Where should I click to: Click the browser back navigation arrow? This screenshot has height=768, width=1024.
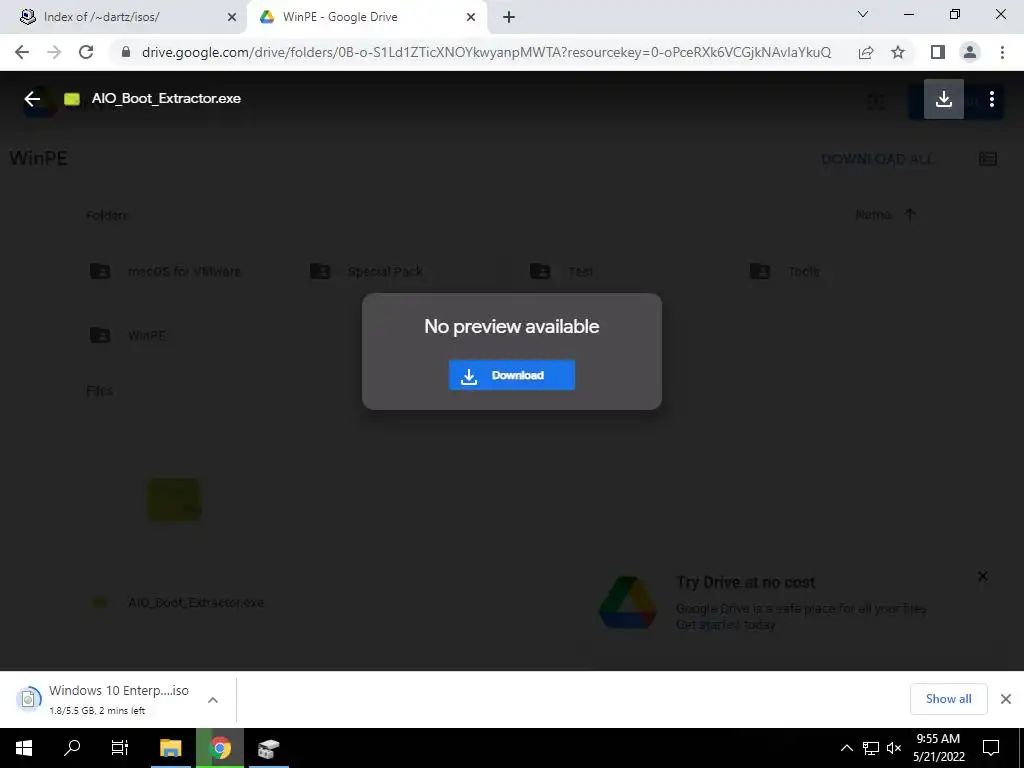tap(22, 52)
